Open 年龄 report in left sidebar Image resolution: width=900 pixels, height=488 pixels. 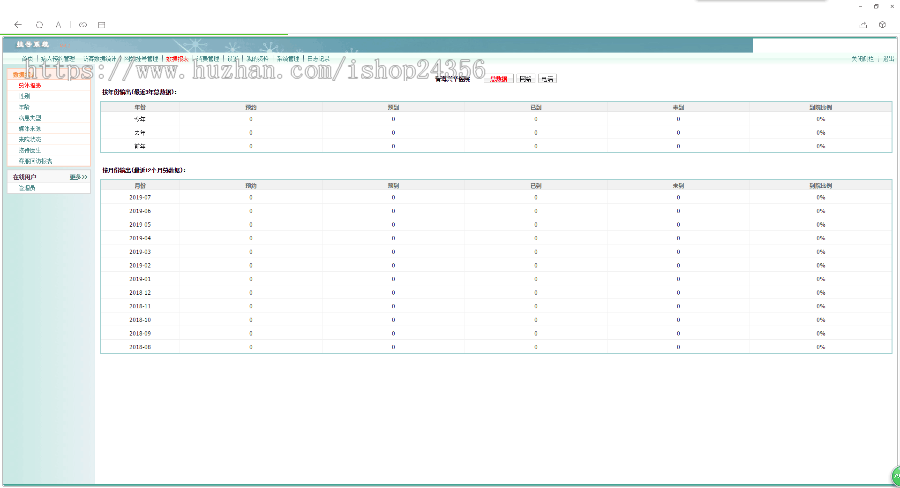coord(24,107)
